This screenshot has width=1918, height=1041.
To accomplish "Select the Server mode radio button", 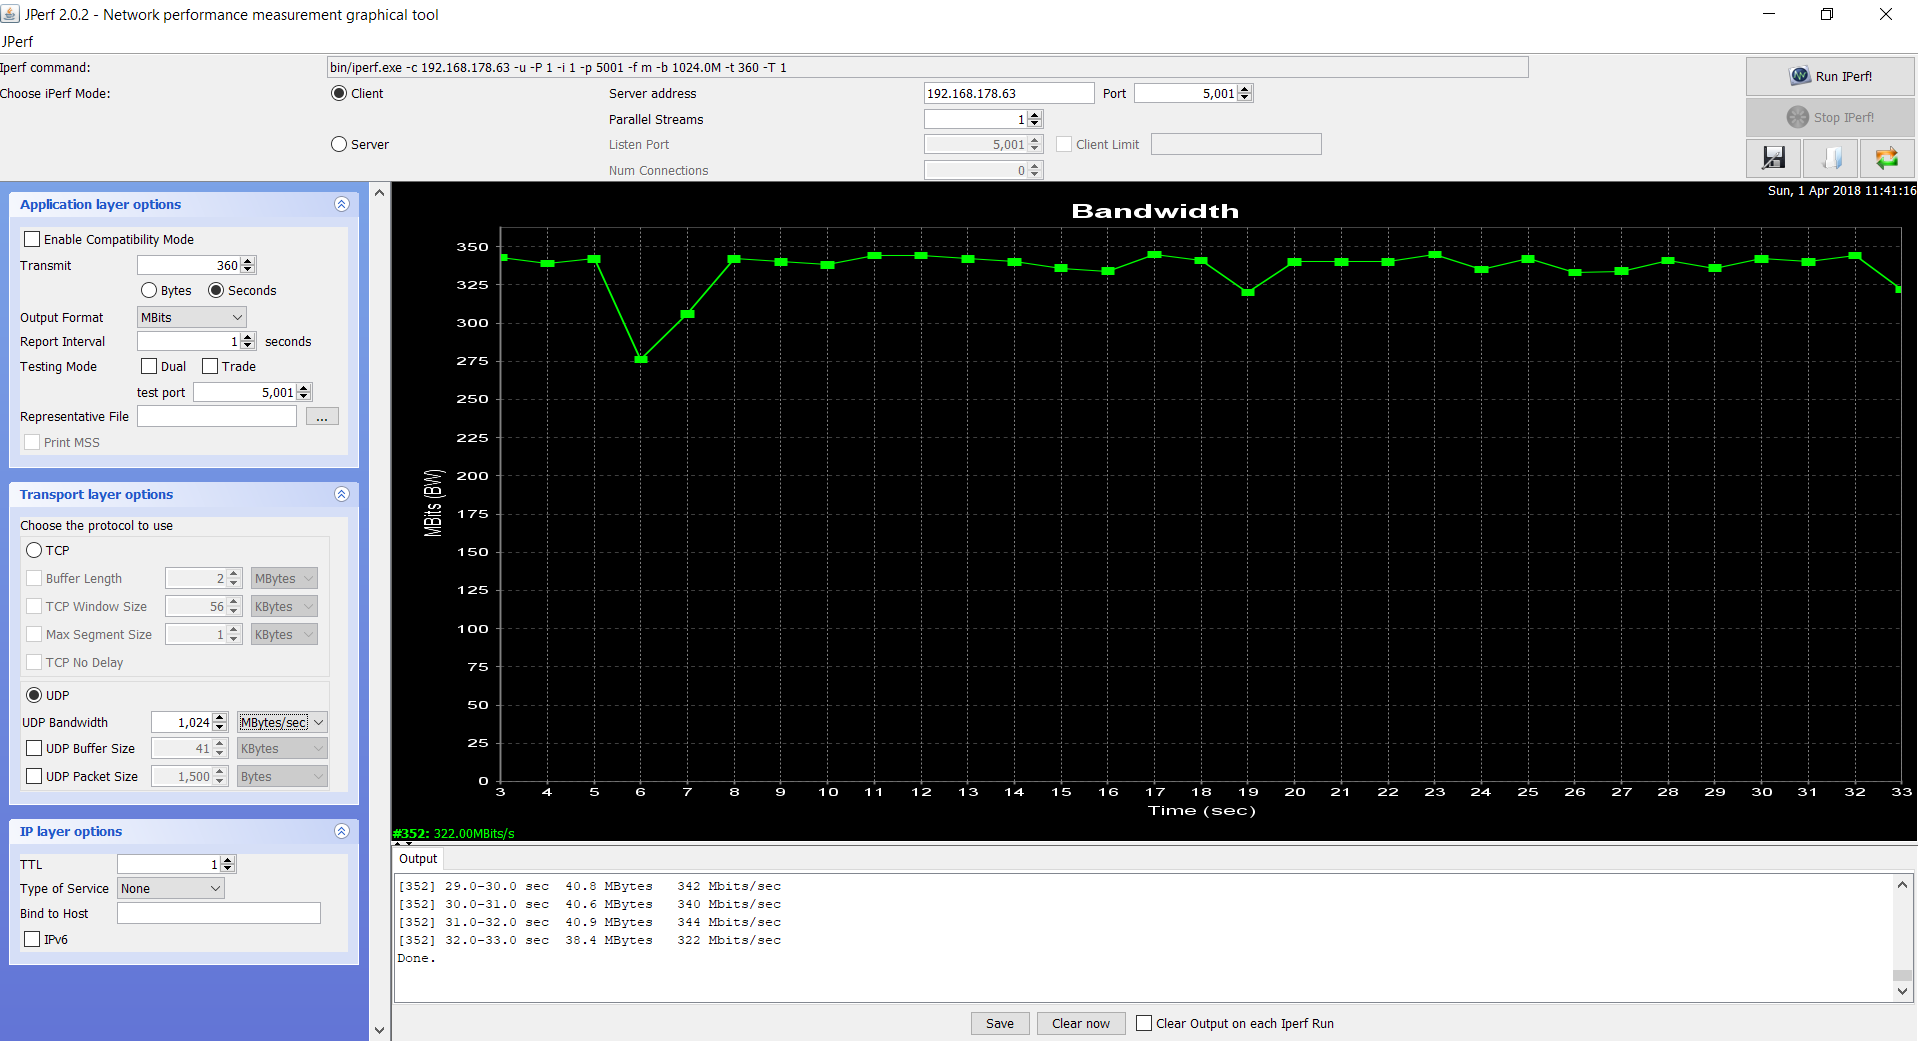I will [x=339, y=144].
